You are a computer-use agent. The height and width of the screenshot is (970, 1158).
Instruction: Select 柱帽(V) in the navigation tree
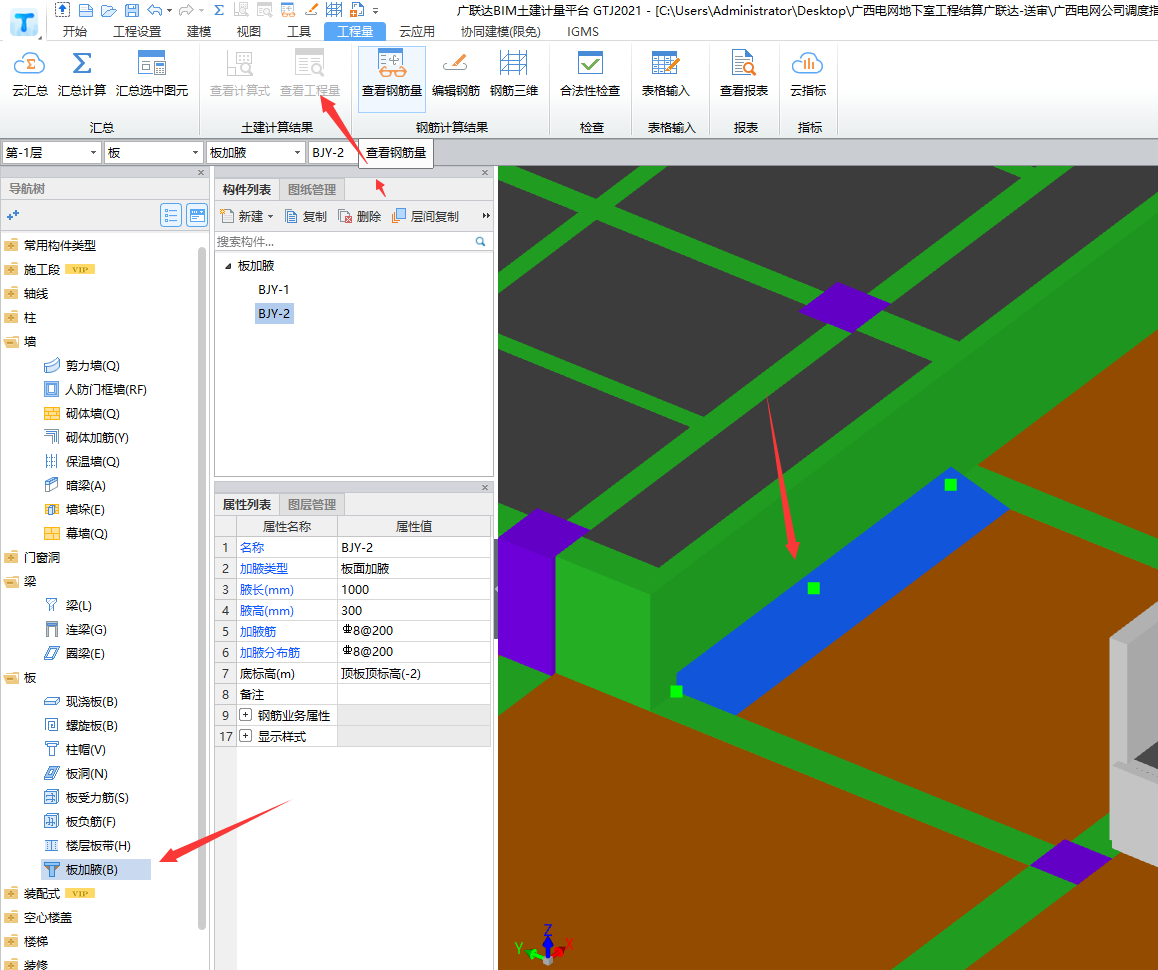(85, 750)
